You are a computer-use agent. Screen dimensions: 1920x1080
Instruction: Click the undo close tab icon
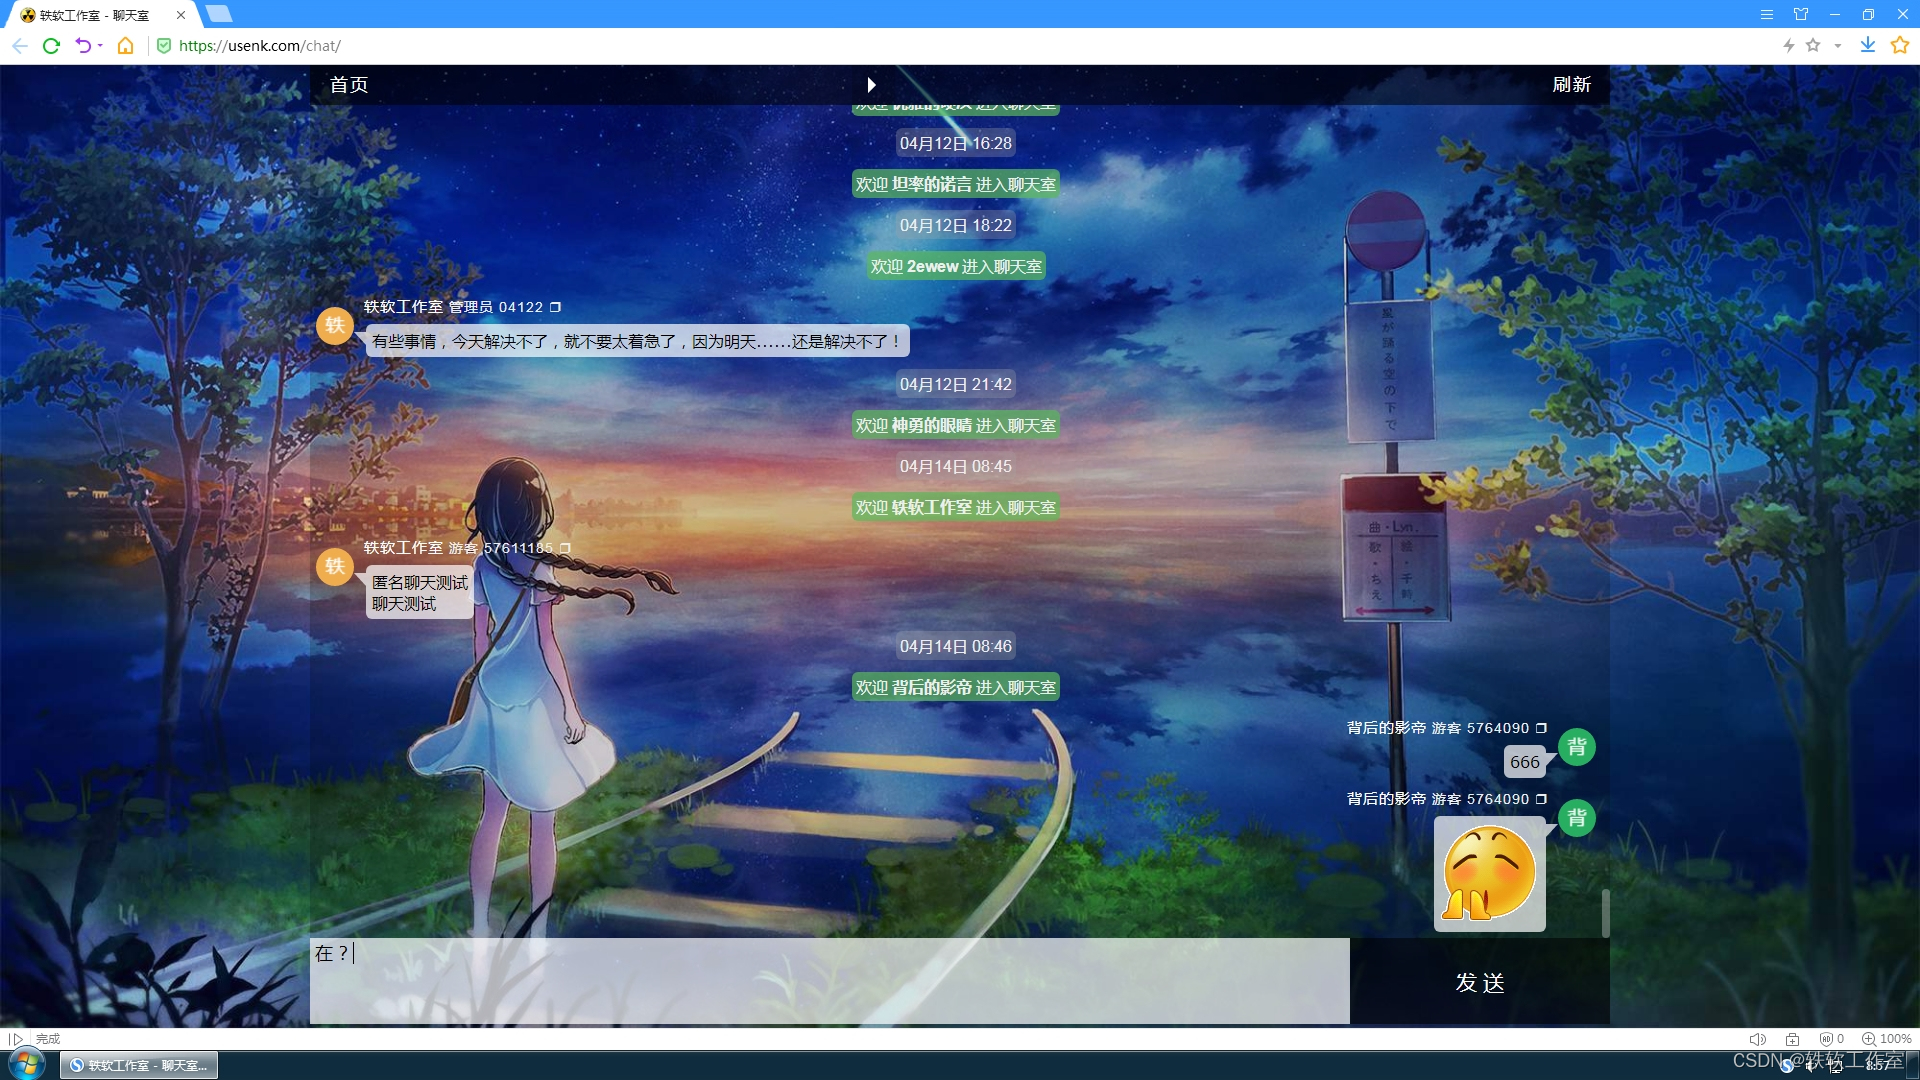click(x=83, y=46)
